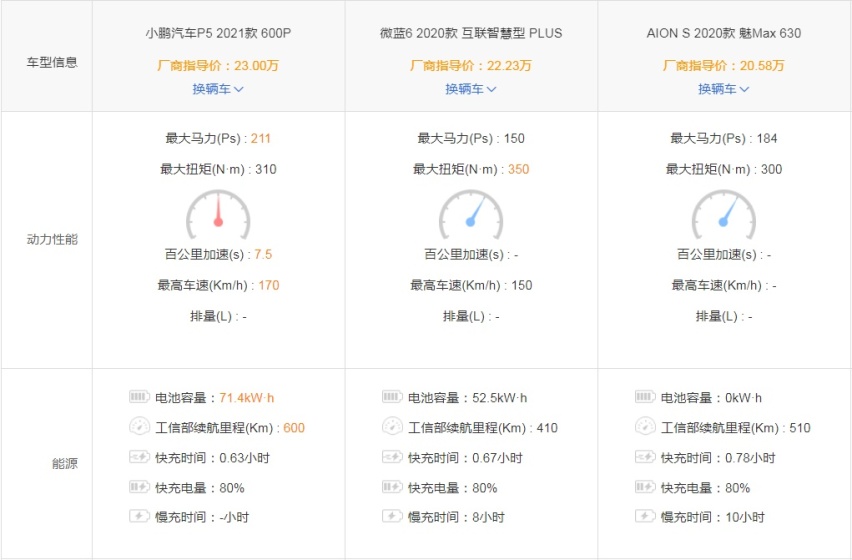Click 慢充时间：8小时 text
Image resolution: width=852 pixels, height=560 pixels.
(x=456, y=517)
